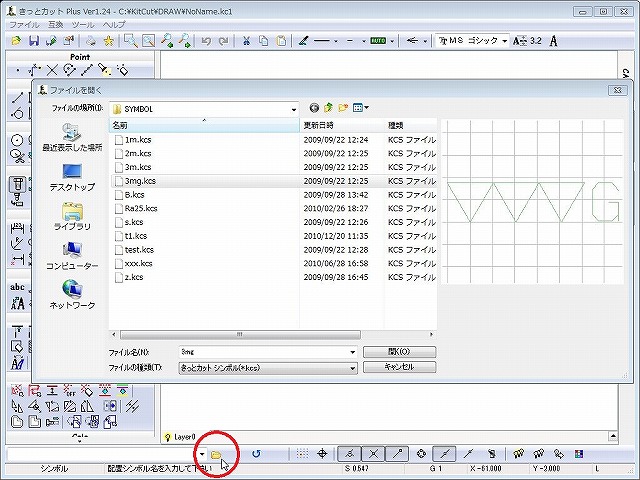Toggle the tangent circle snap button in bottom bar

(349, 454)
